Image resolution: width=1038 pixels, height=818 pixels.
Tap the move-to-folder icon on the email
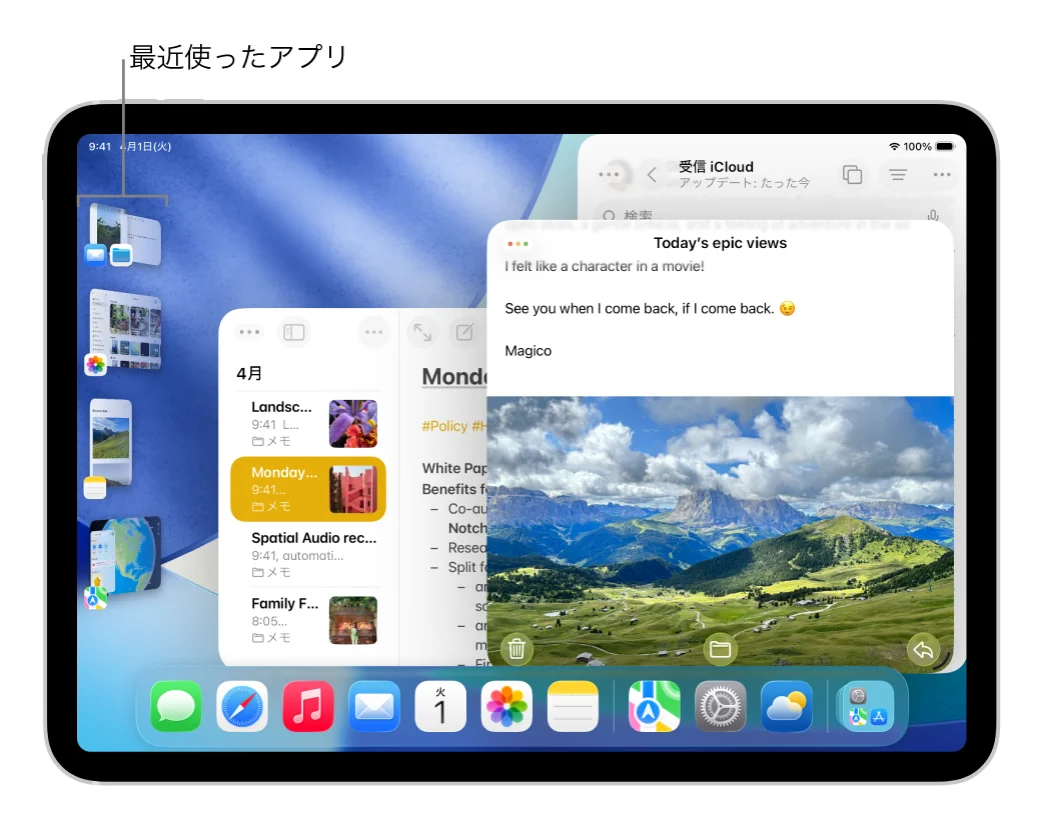(x=719, y=649)
